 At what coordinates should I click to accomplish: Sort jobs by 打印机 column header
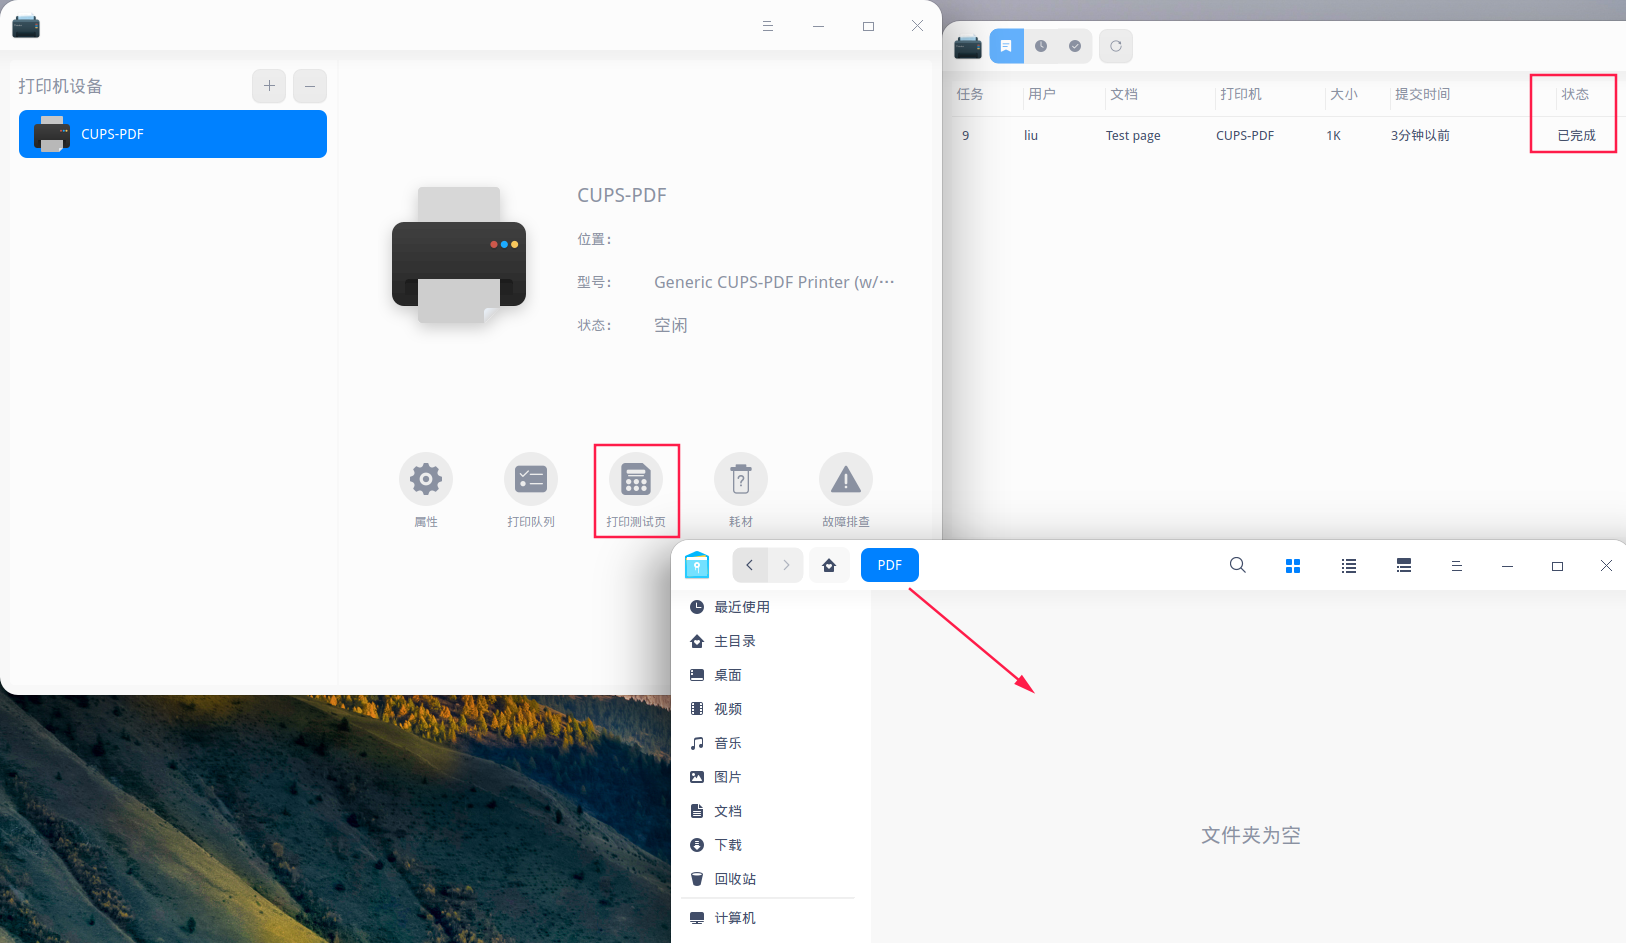click(1241, 94)
